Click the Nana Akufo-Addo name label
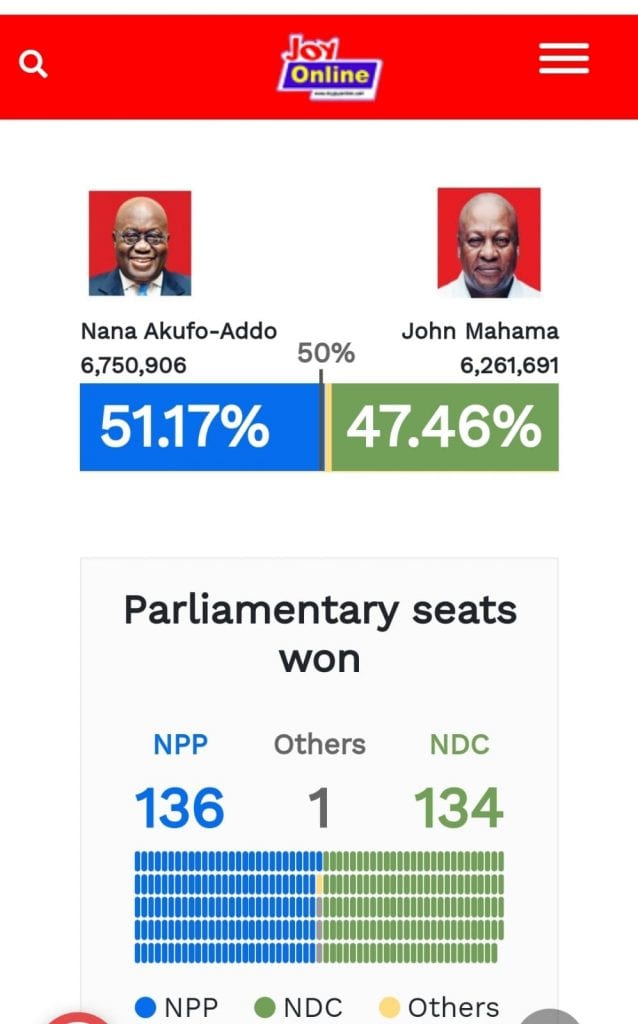 (x=178, y=331)
